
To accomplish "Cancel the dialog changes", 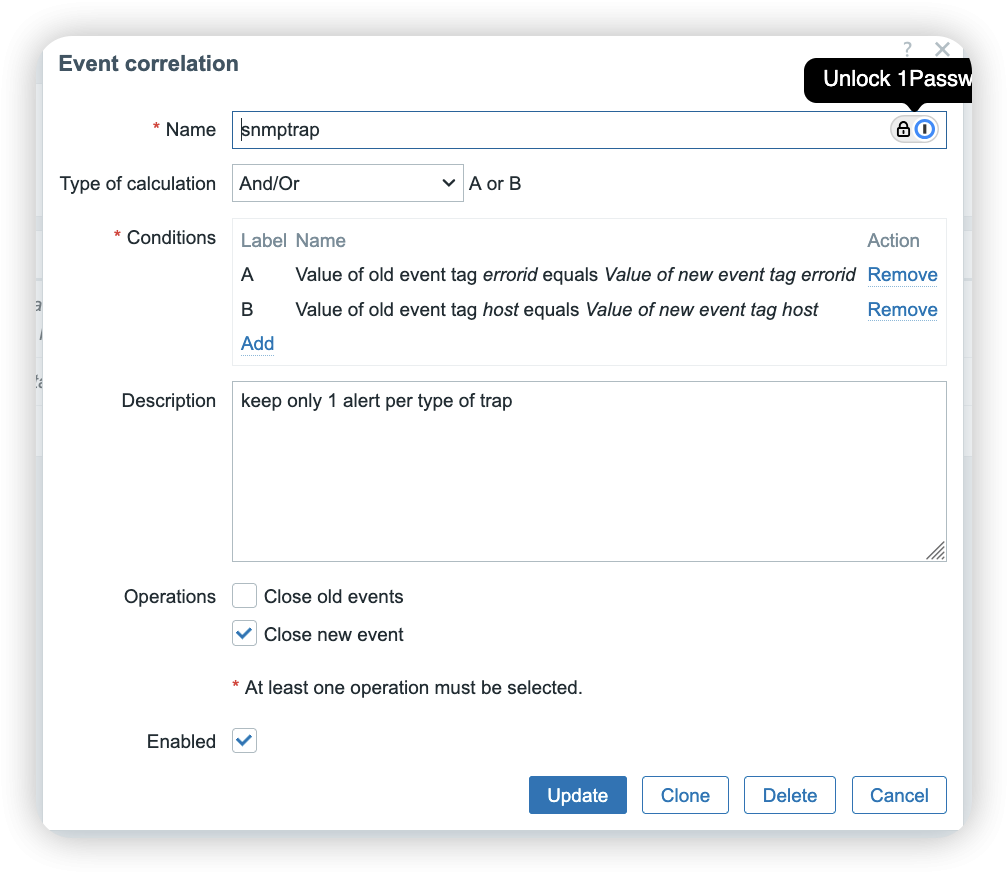I will coord(899,796).
